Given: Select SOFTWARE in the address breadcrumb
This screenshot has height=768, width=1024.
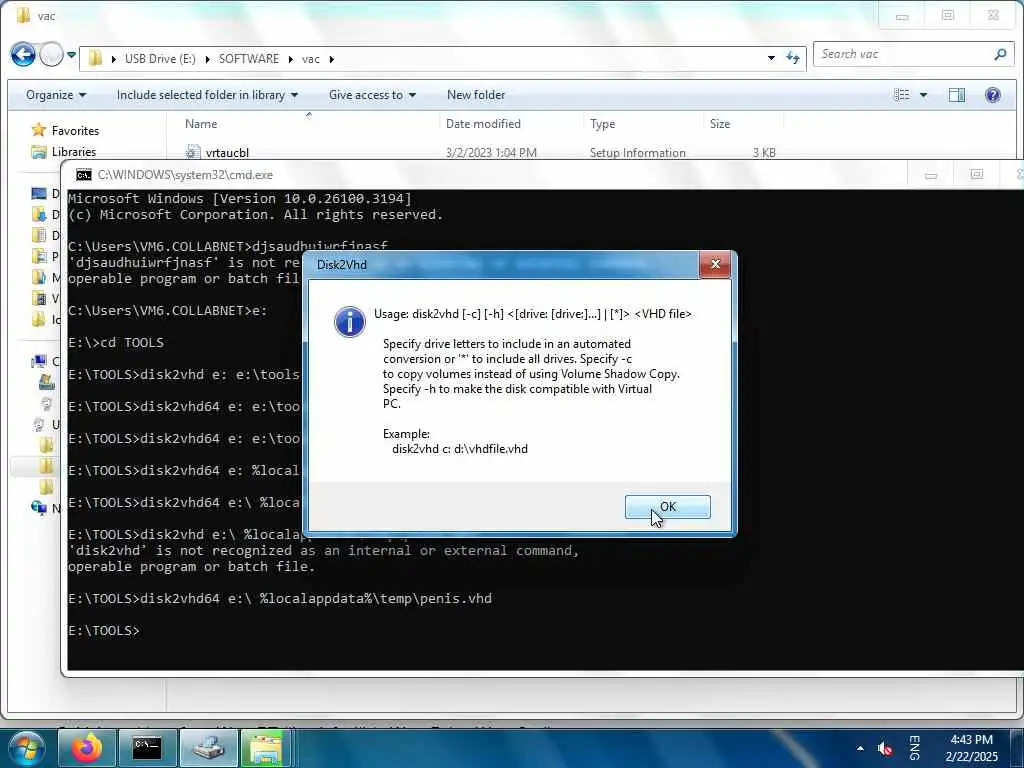Looking at the screenshot, I should (249, 59).
